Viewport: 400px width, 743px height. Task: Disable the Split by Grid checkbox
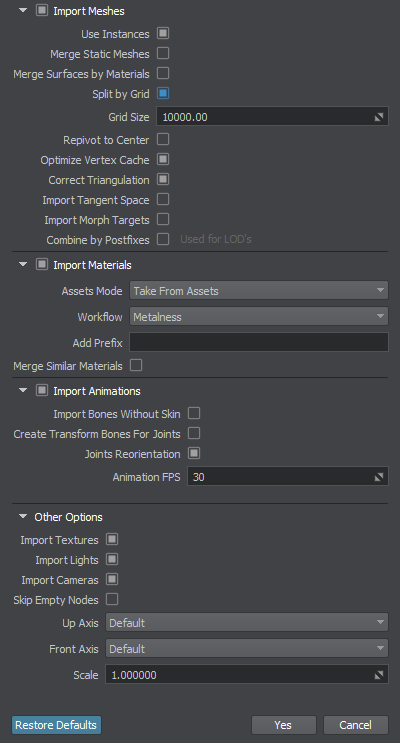coord(163,93)
